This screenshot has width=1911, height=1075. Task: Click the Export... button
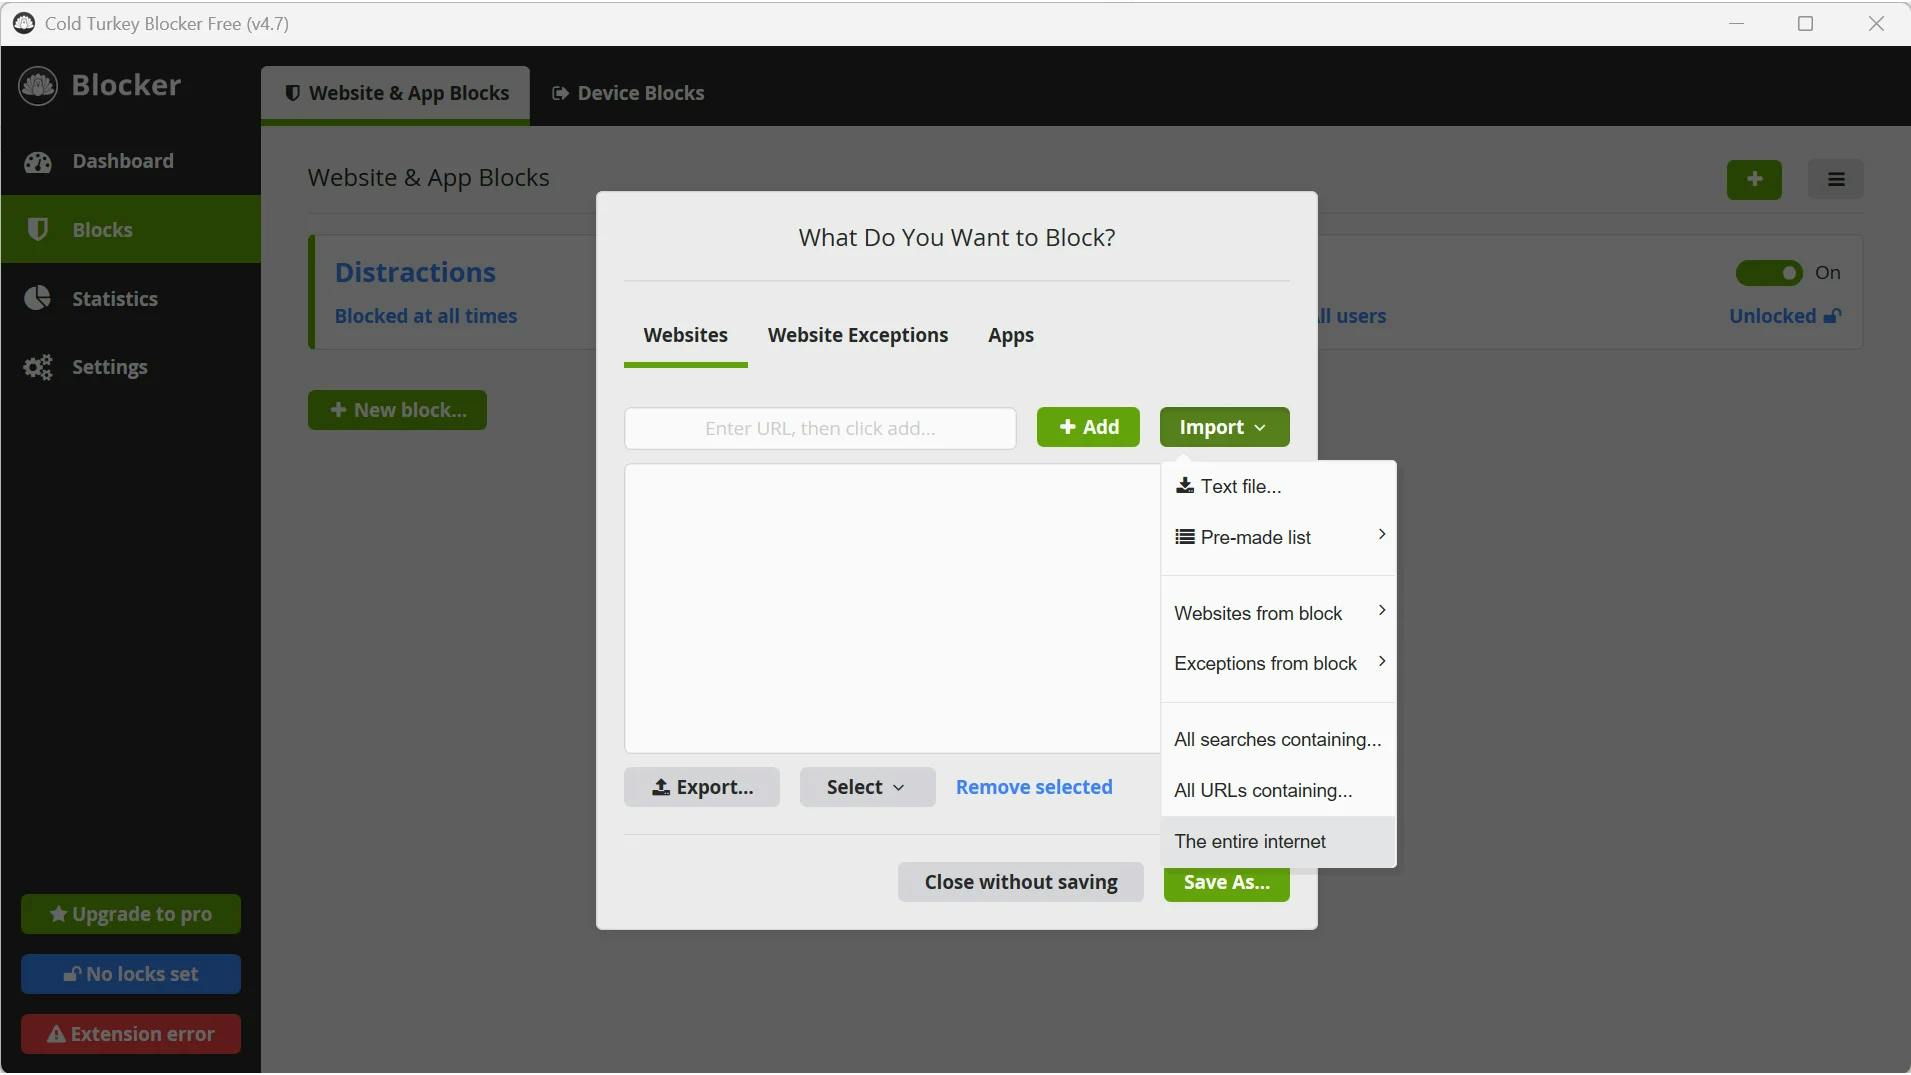[702, 787]
